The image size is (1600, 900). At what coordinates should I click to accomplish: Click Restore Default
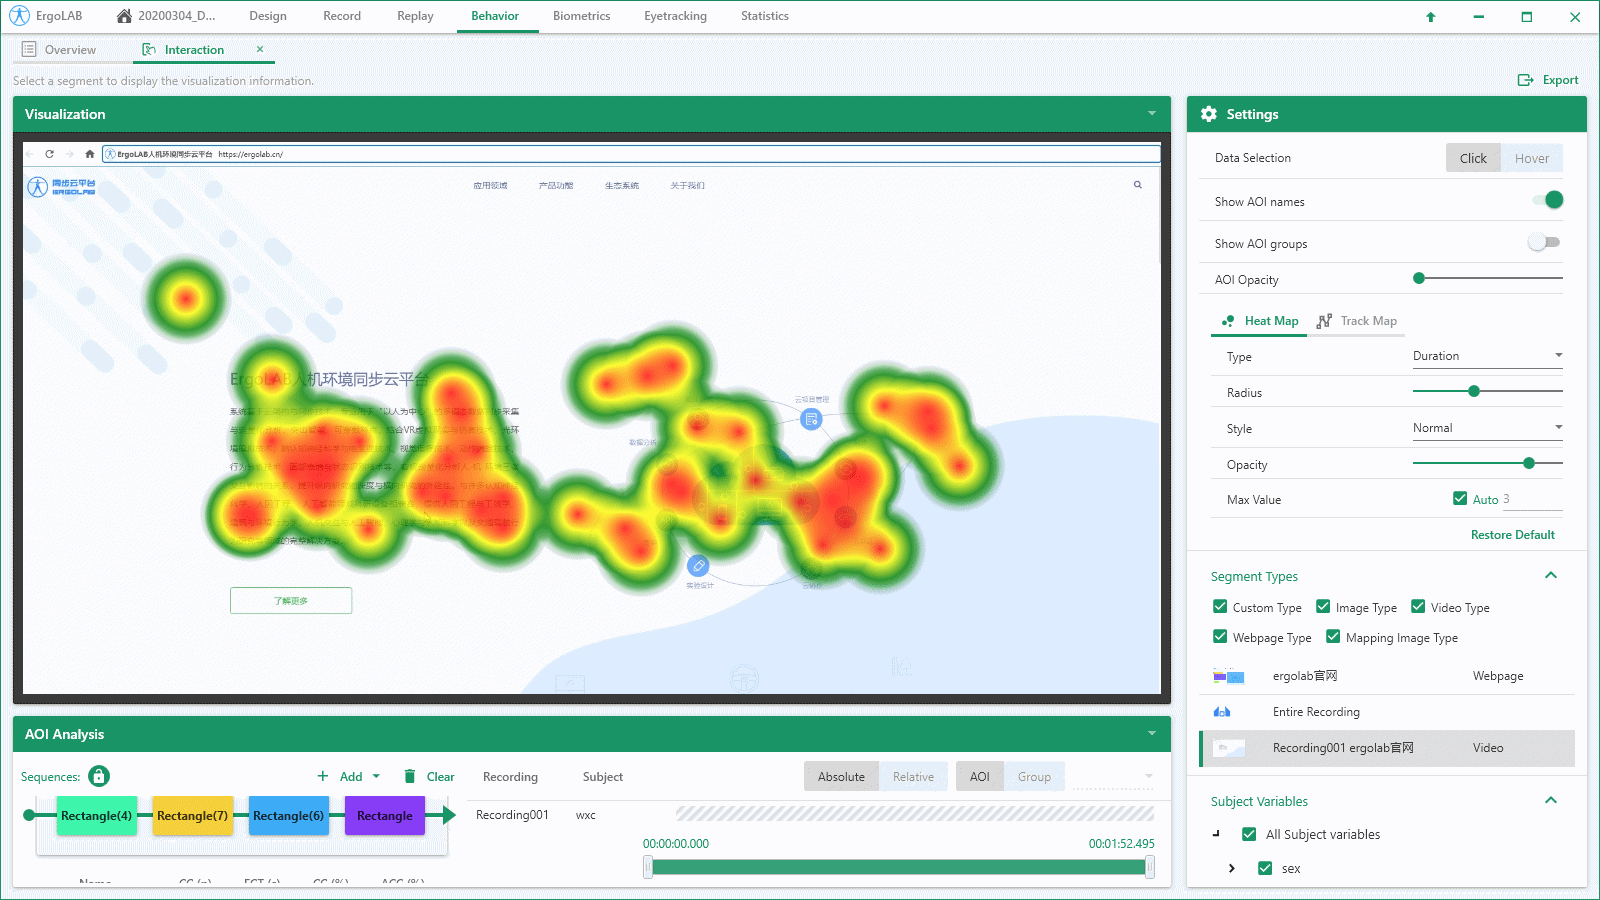(x=1513, y=535)
